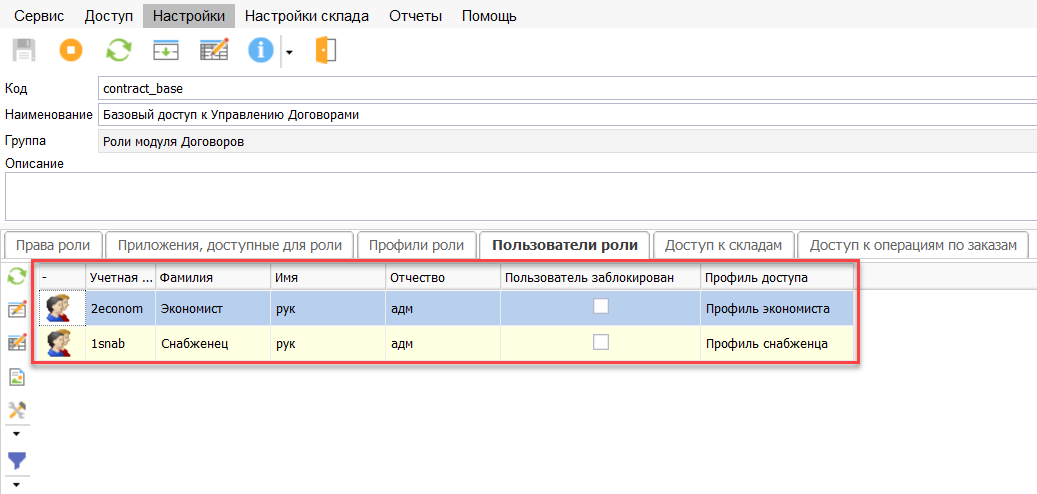Screen dimensions: 1037x494
Task: Expand the dropdown arrow next to info icon
Action: (x=289, y=51)
